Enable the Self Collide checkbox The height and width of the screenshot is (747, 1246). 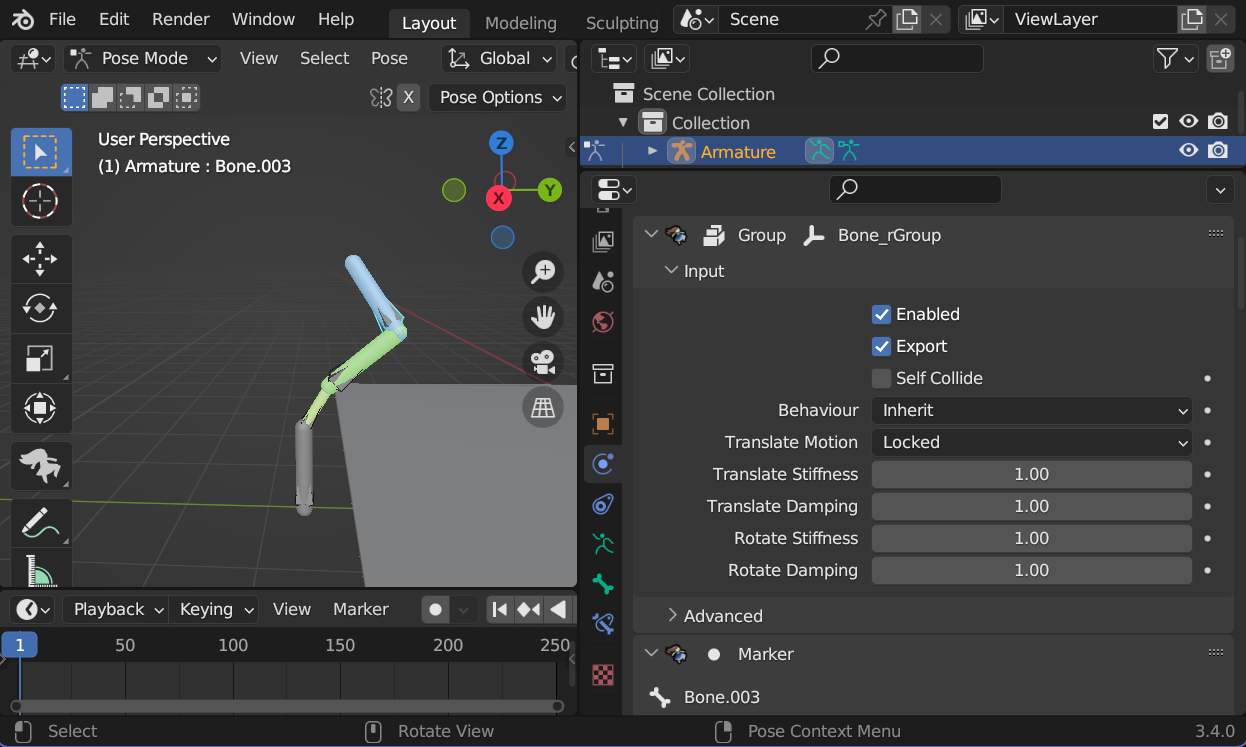pyautogui.click(x=881, y=378)
